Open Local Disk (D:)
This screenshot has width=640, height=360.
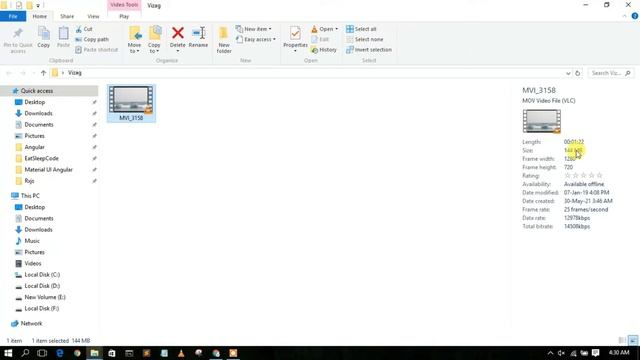pos(42,286)
